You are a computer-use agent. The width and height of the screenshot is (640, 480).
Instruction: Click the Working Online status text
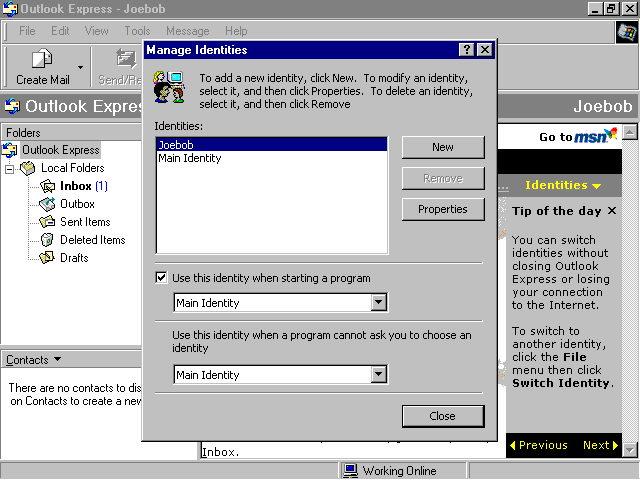pos(399,471)
